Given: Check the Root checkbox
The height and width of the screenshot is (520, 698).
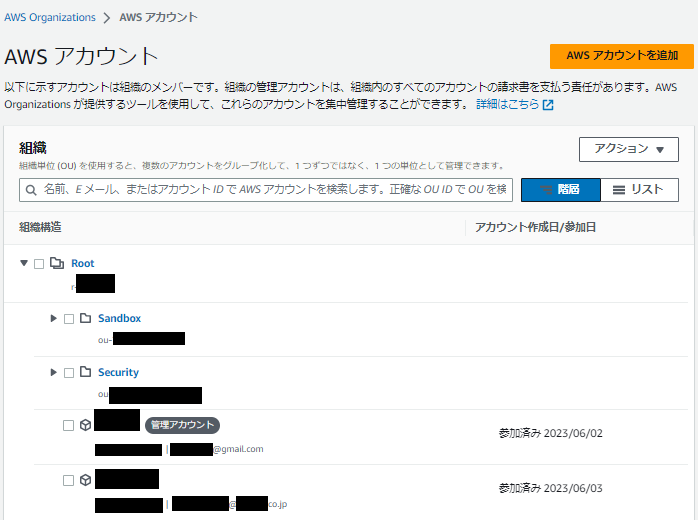Looking at the screenshot, I should pyautogui.click(x=39, y=264).
